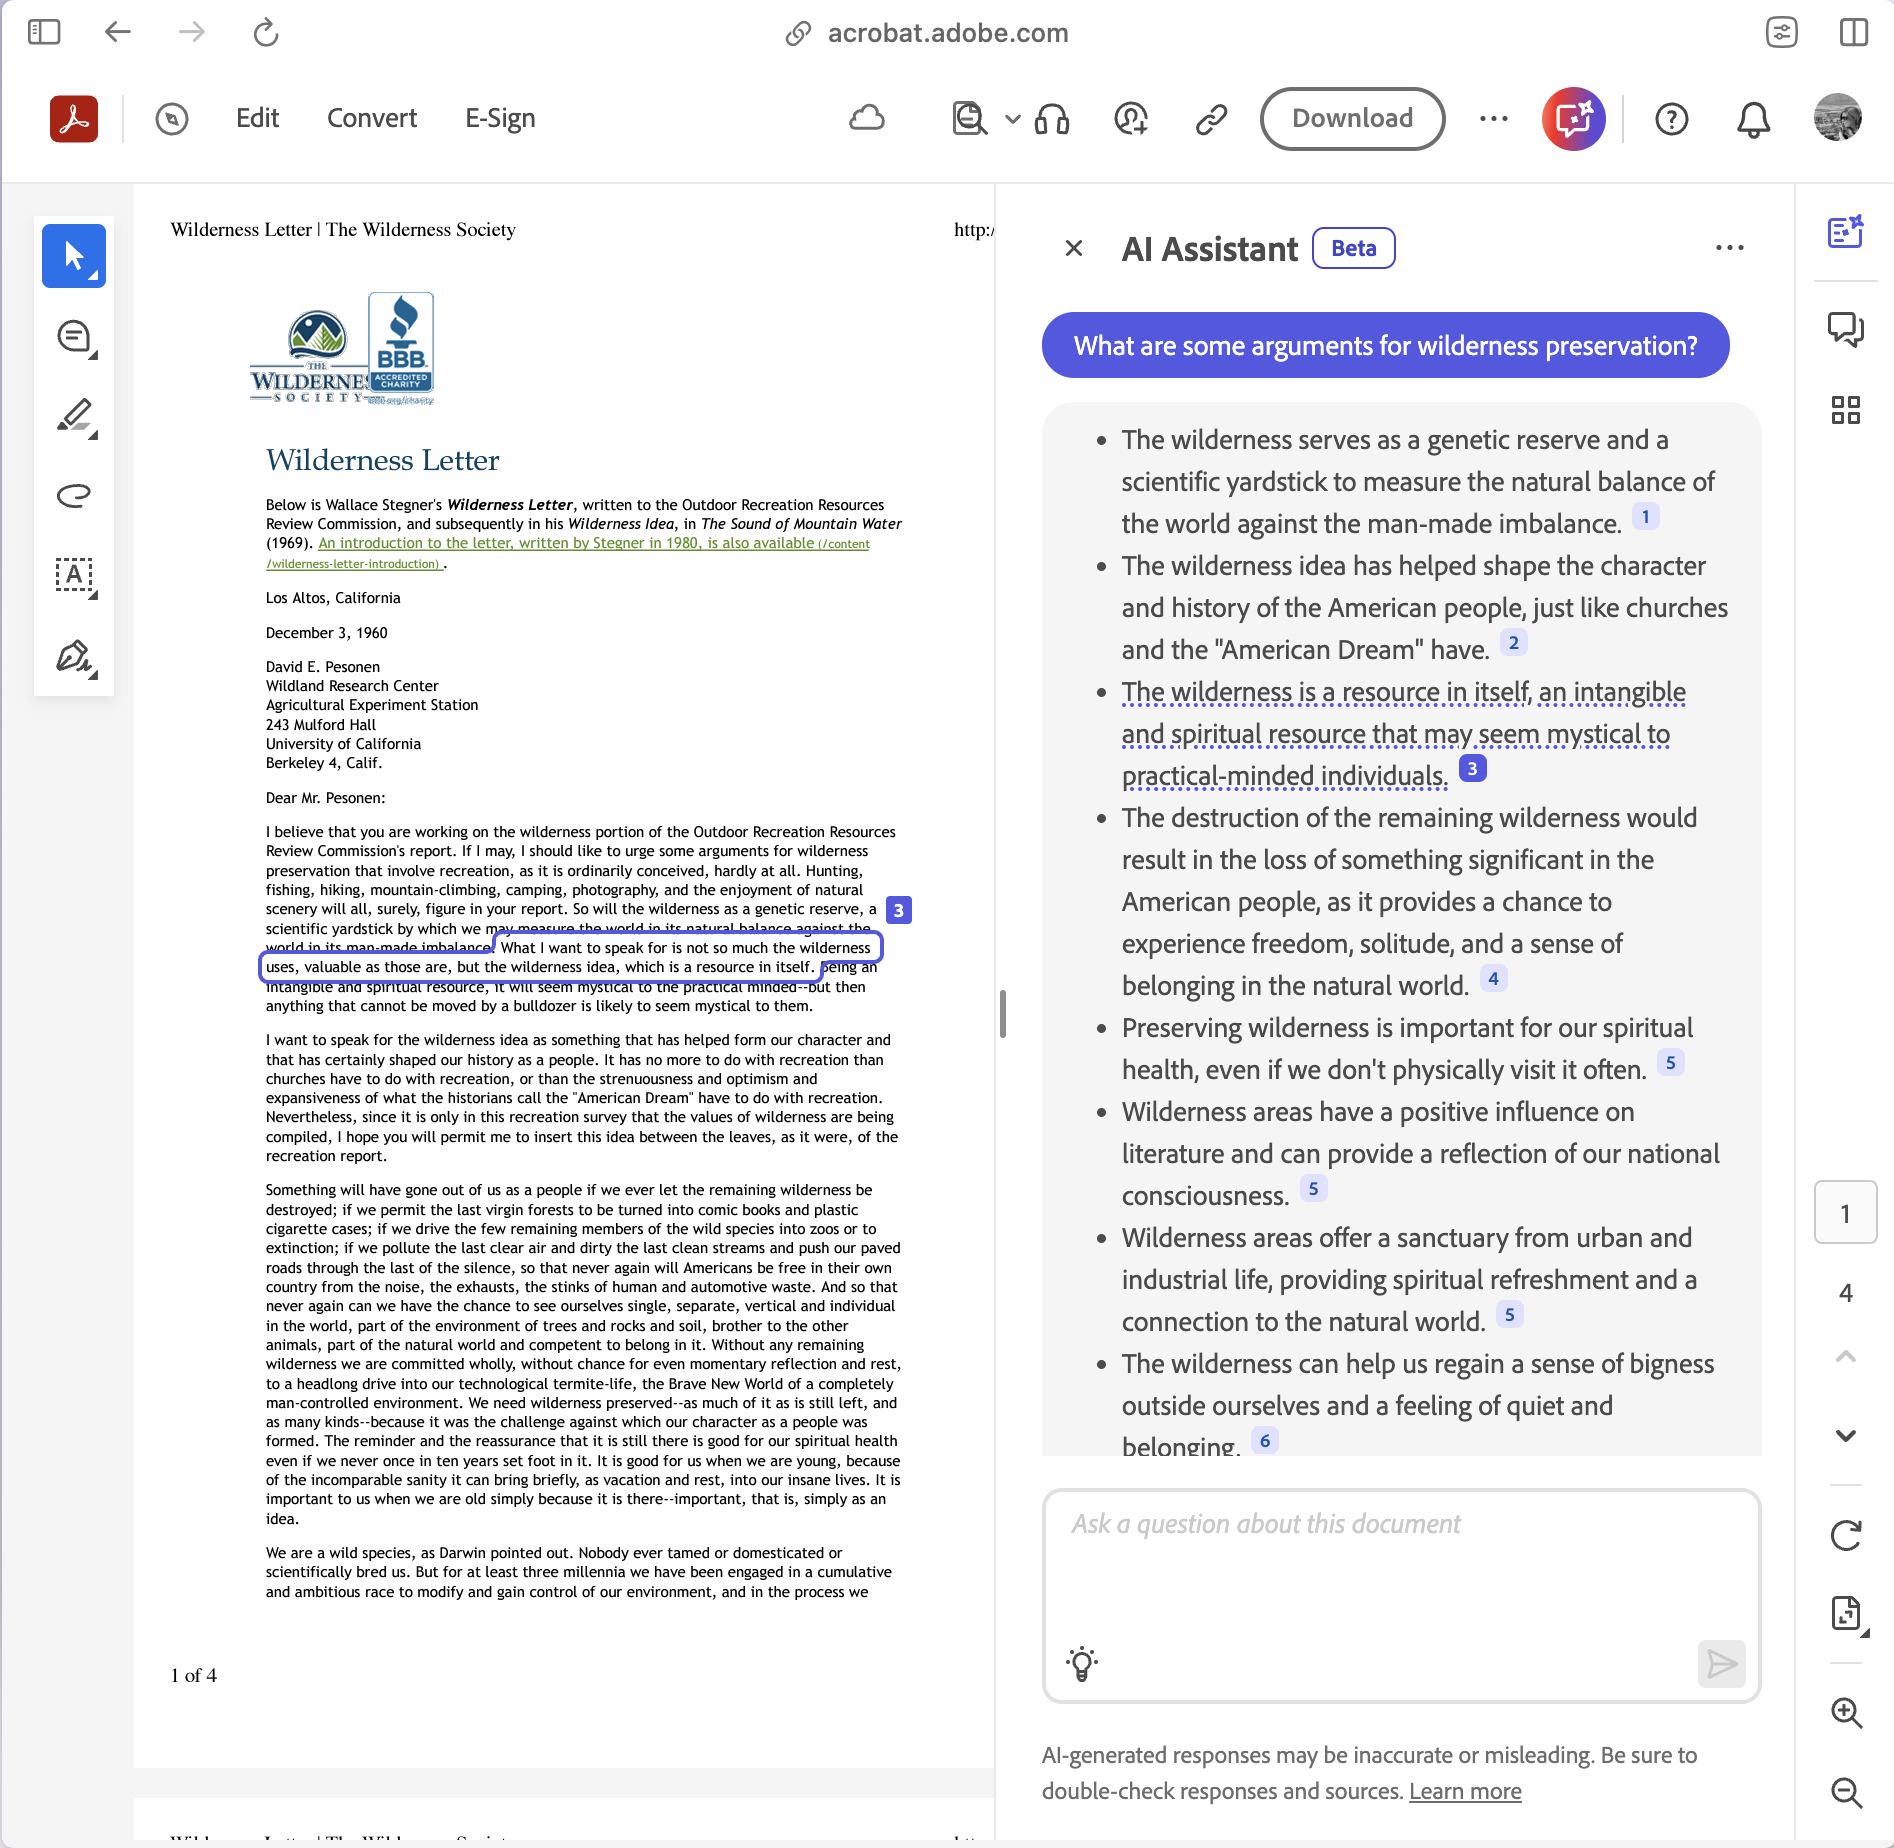Open the Convert menu
1894x1848 pixels.
click(x=371, y=119)
